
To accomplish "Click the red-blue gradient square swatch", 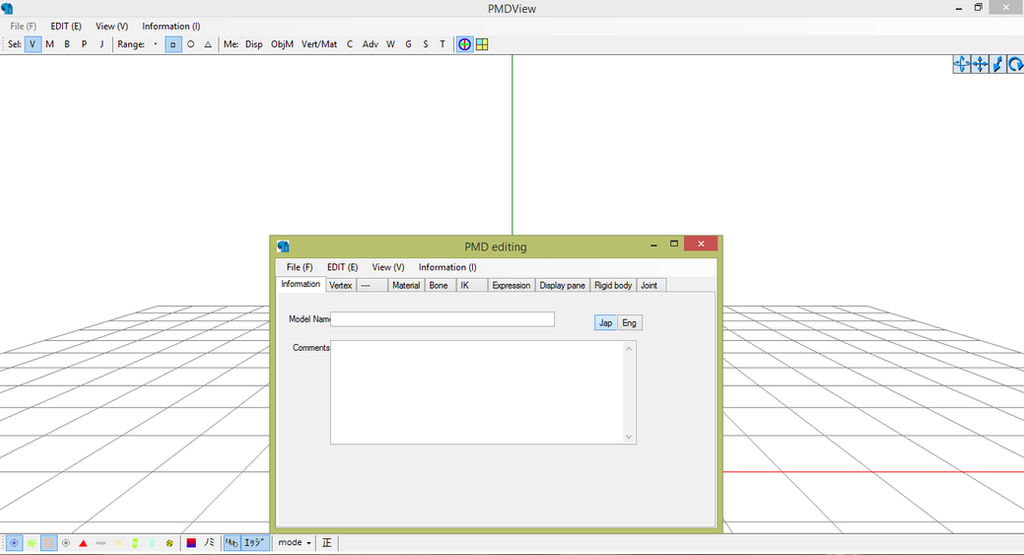I will coord(191,543).
